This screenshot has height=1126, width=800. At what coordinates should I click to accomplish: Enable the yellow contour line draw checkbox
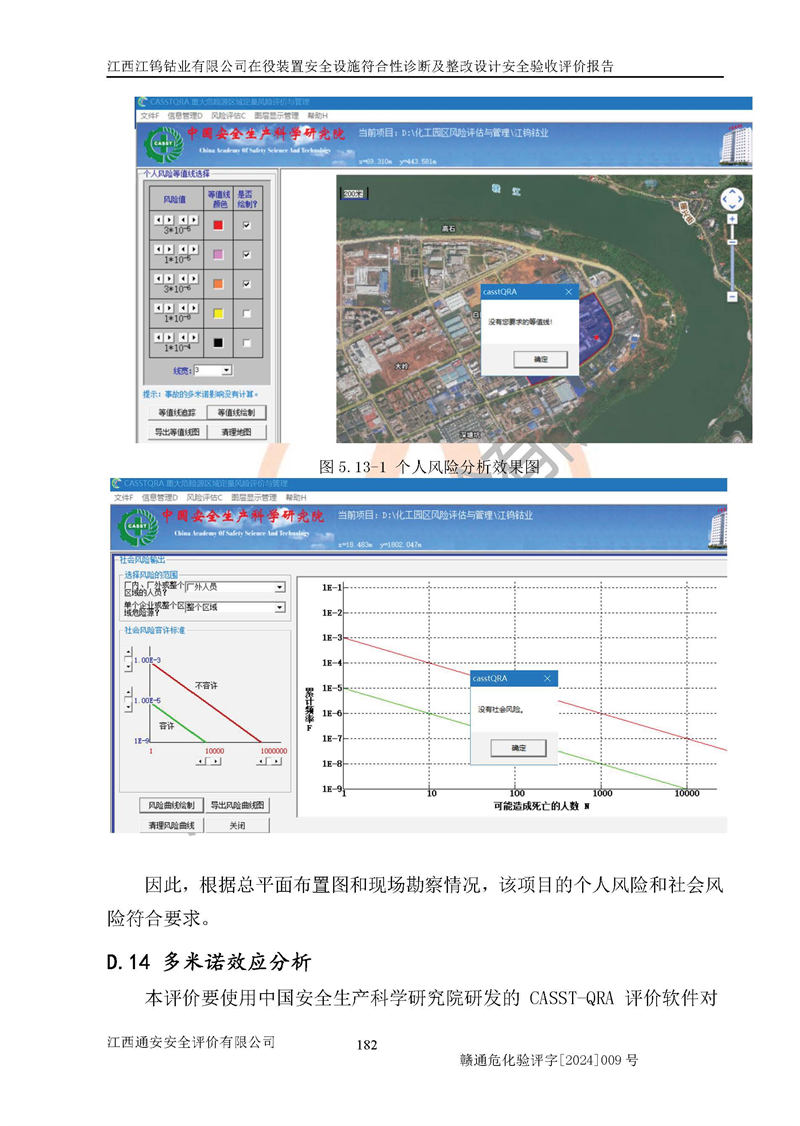[246, 313]
